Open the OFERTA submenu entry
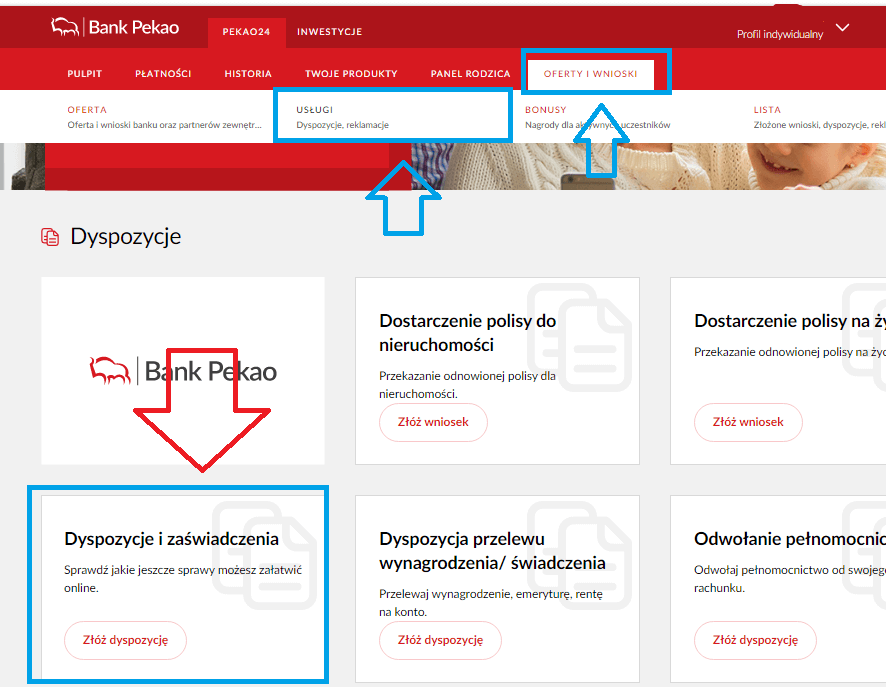The width and height of the screenshot is (886, 687). tap(164, 117)
